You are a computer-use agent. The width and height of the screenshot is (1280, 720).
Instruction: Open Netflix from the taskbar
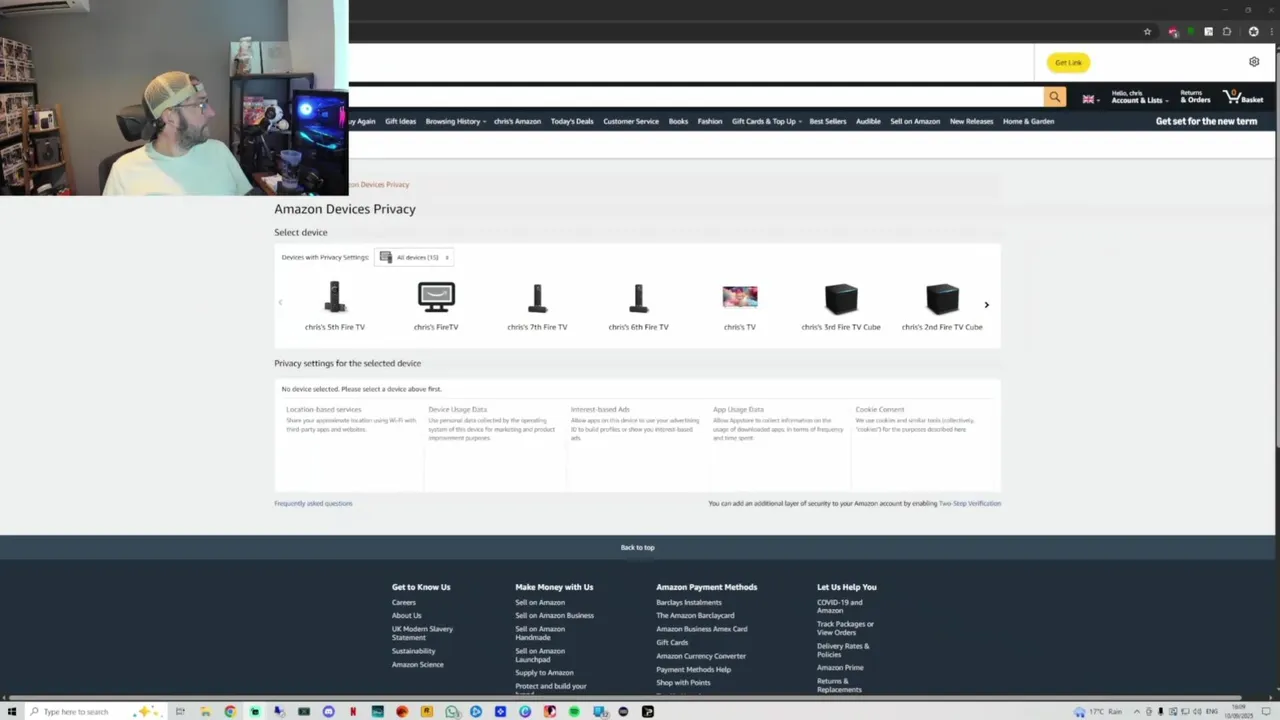point(353,712)
